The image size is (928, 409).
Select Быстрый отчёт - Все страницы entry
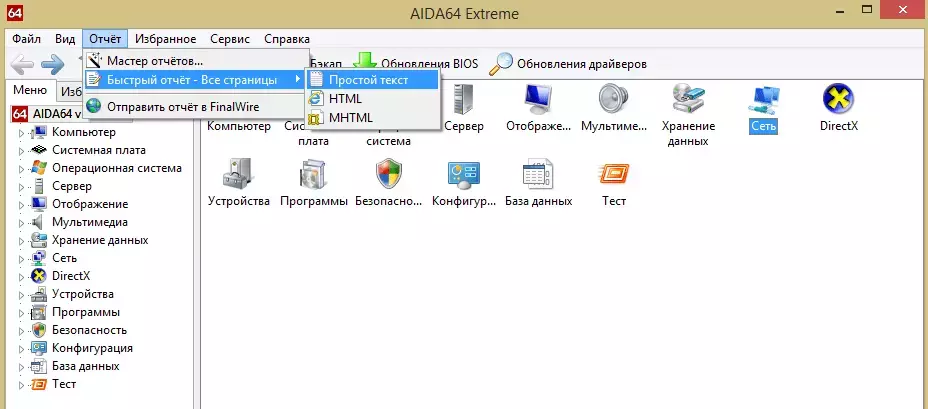pyautogui.click(x=196, y=79)
